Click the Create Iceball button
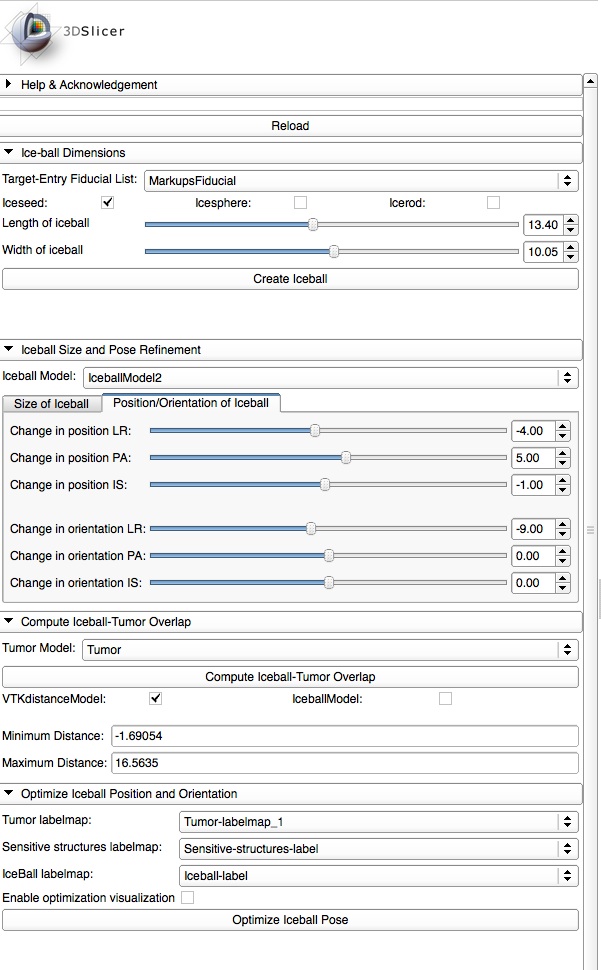The image size is (601, 970). pos(290,279)
